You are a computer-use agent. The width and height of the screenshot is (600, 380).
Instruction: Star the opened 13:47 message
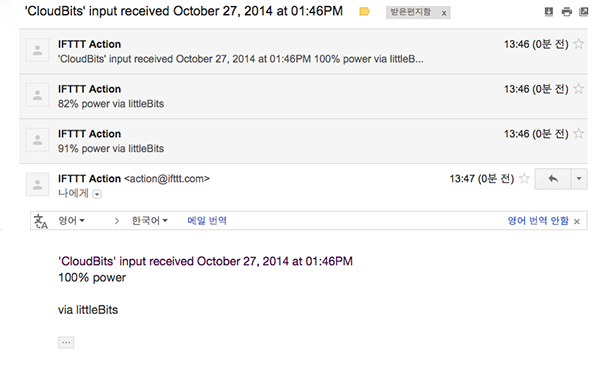pos(524,178)
